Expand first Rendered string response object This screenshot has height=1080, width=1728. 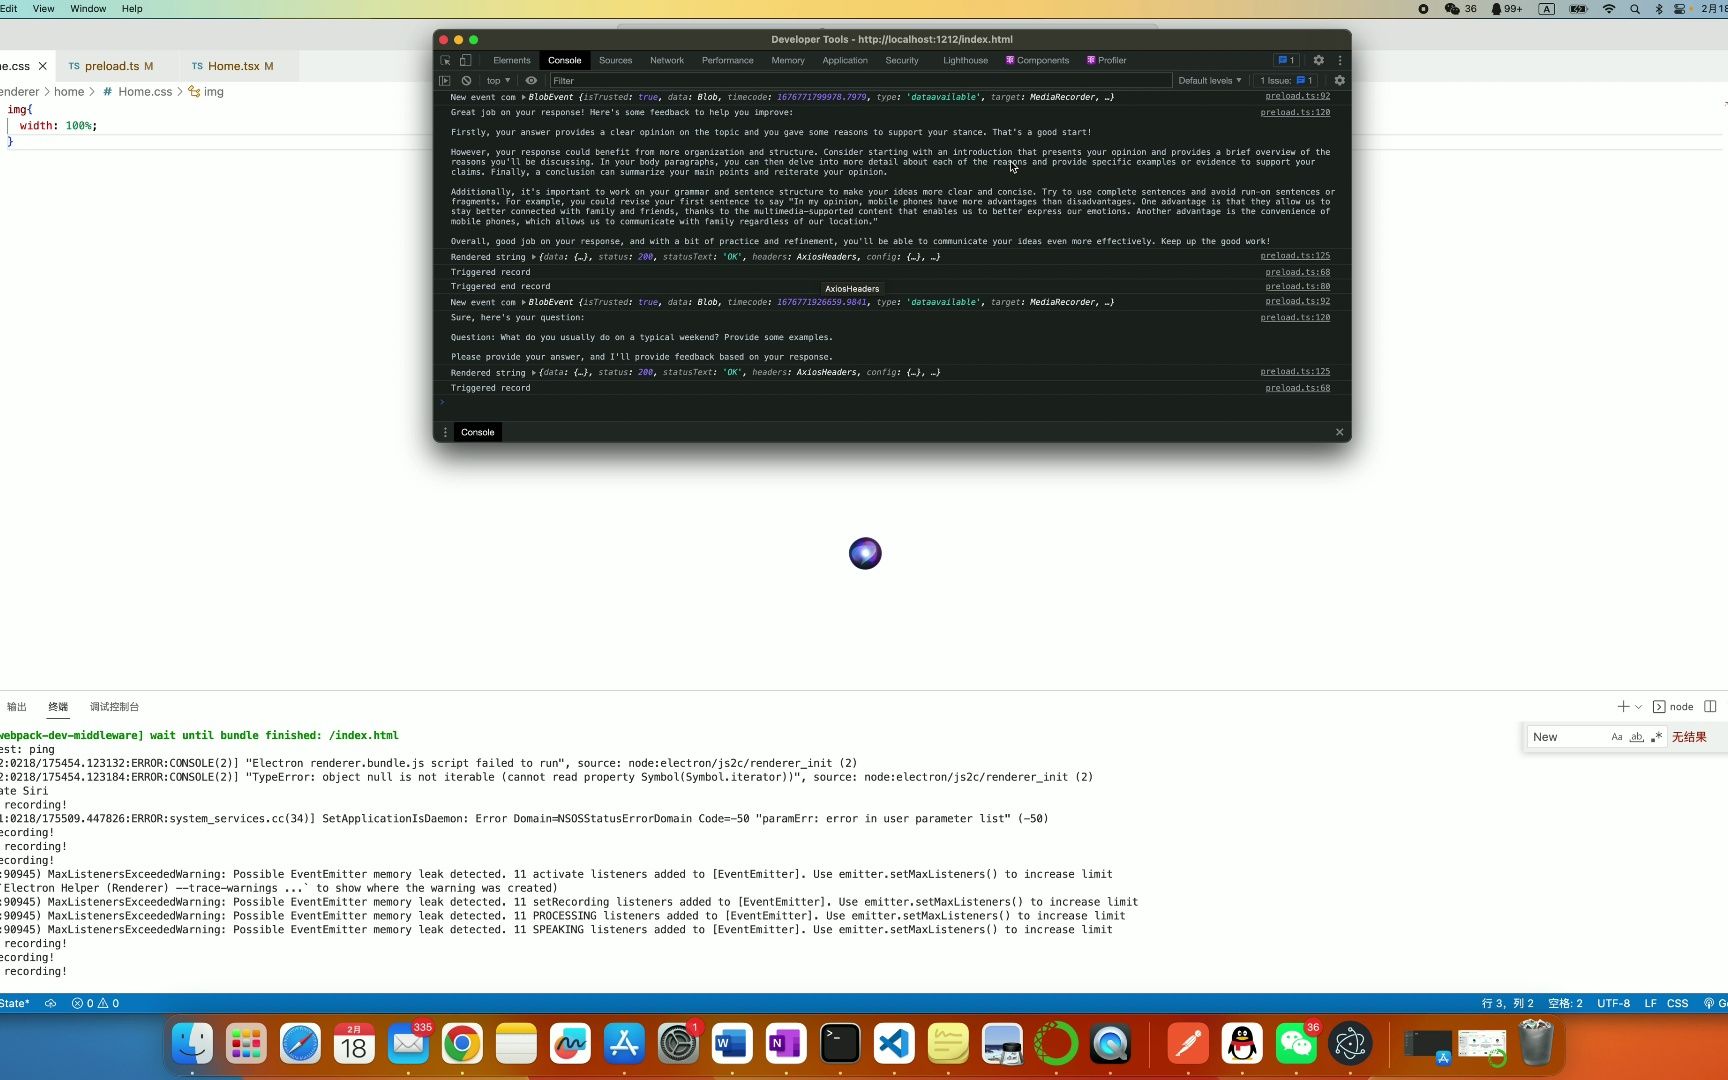tap(533, 257)
